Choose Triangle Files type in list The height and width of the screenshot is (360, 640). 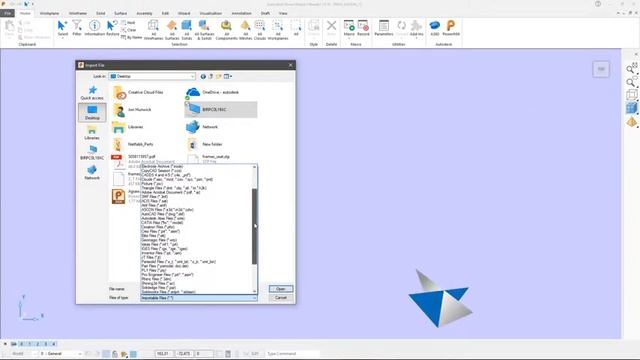(x=173, y=188)
